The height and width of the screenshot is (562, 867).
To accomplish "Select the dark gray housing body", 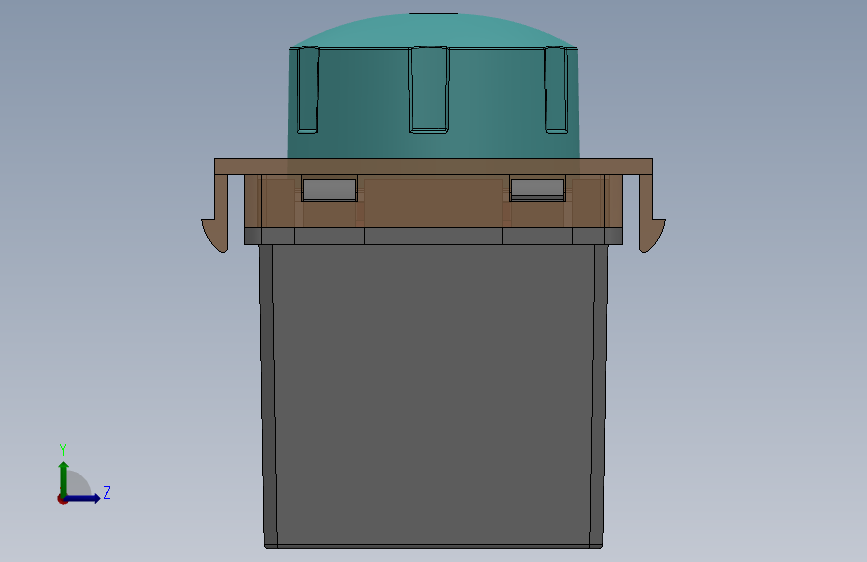I will (x=434, y=396).
